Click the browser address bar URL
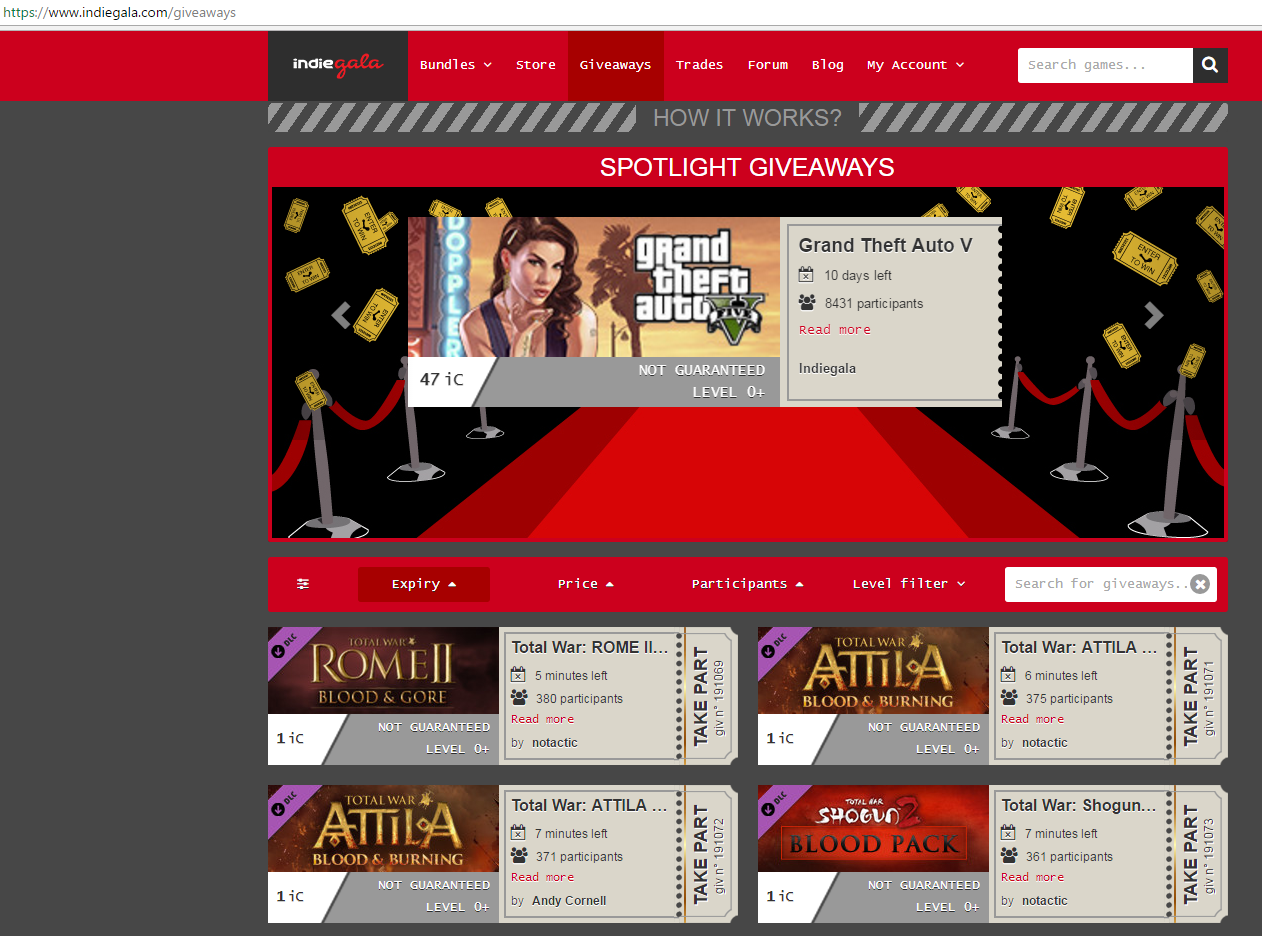 pyautogui.click(x=120, y=13)
